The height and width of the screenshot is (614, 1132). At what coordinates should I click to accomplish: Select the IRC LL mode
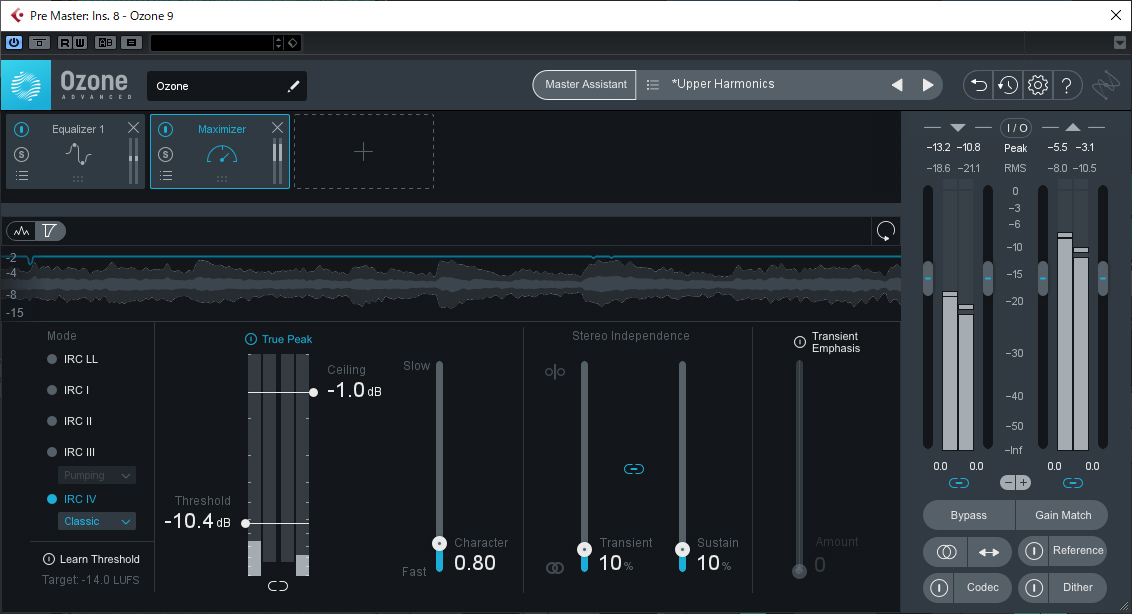[72, 359]
